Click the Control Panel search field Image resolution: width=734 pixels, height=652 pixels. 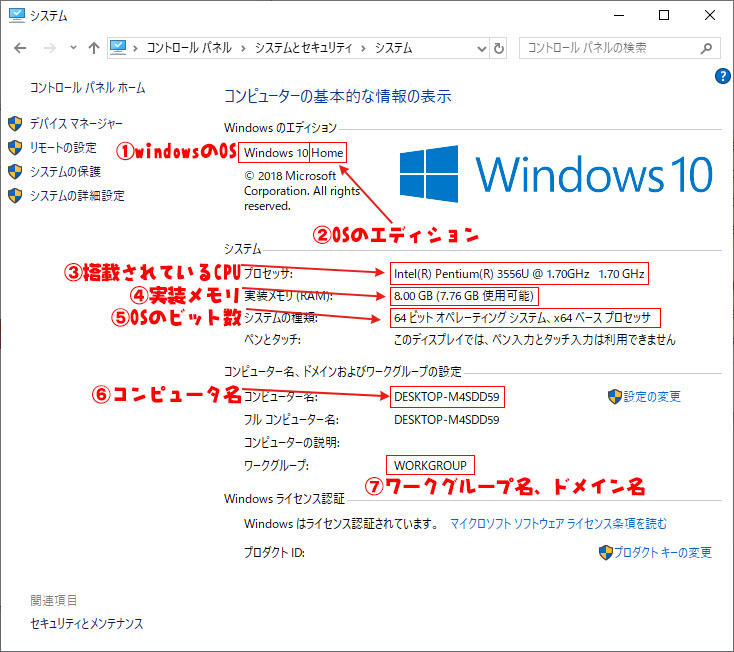[x=619, y=48]
